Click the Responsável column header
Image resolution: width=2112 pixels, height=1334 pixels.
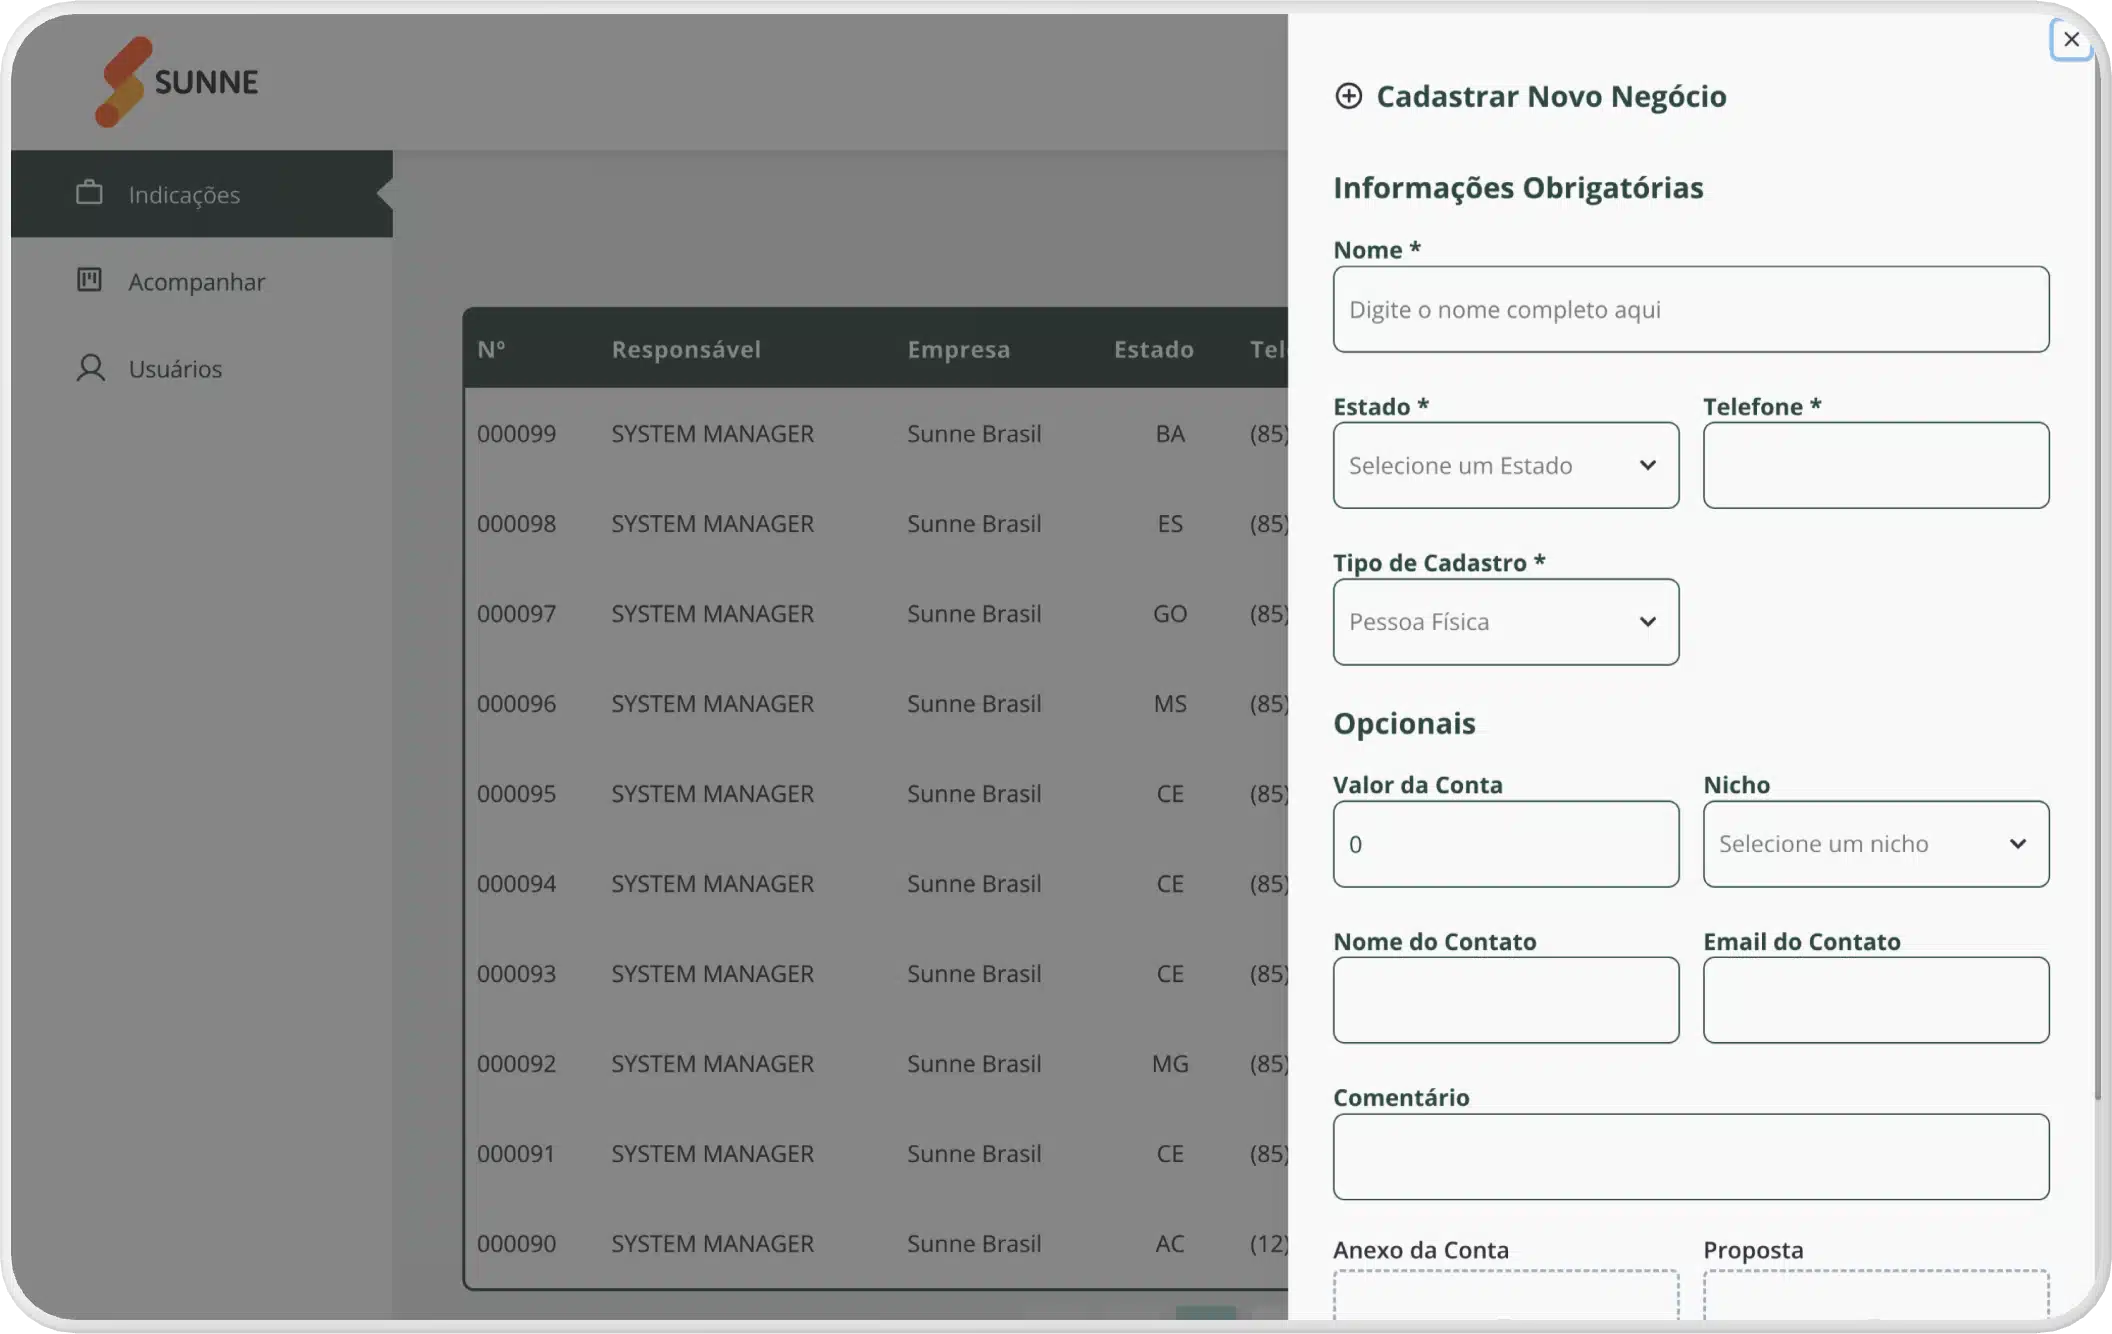tap(686, 349)
